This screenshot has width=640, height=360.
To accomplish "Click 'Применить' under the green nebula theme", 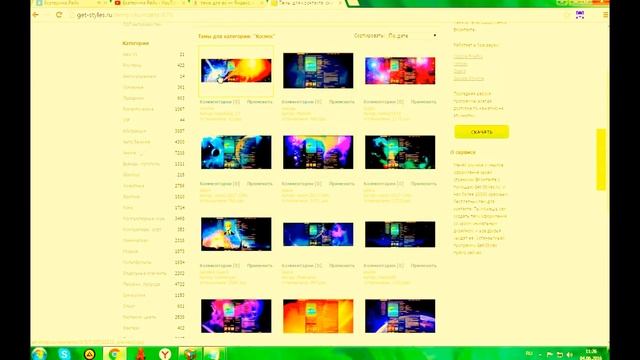I will tap(424, 184).
